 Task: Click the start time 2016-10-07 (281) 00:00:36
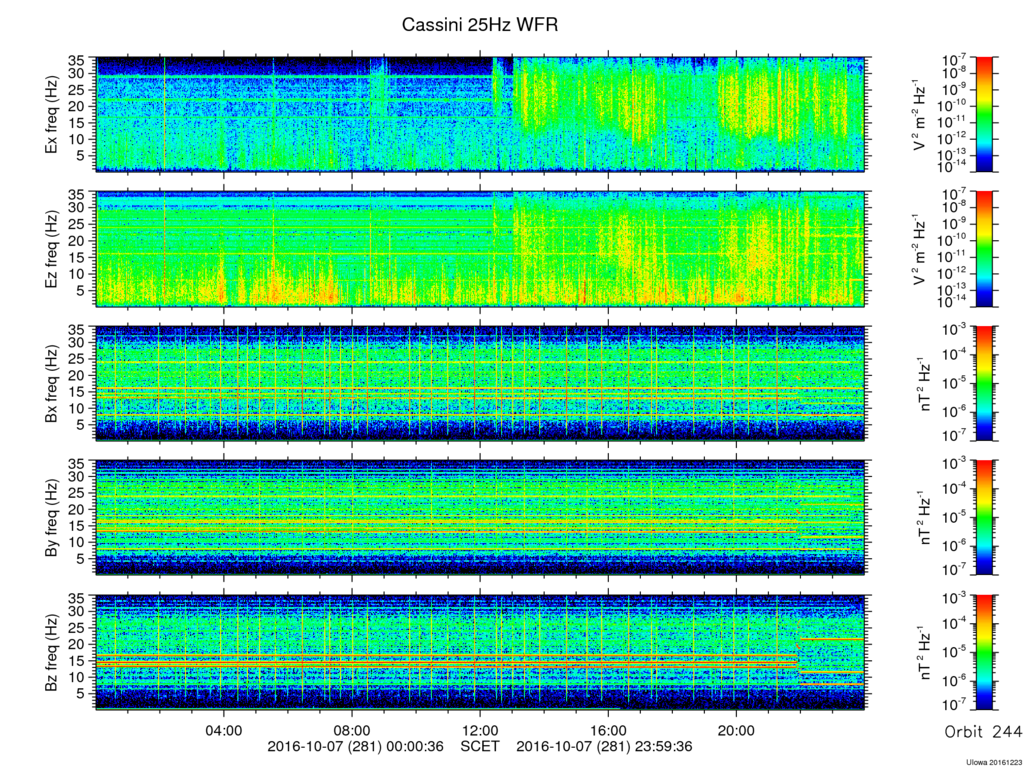tap(355, 746)
